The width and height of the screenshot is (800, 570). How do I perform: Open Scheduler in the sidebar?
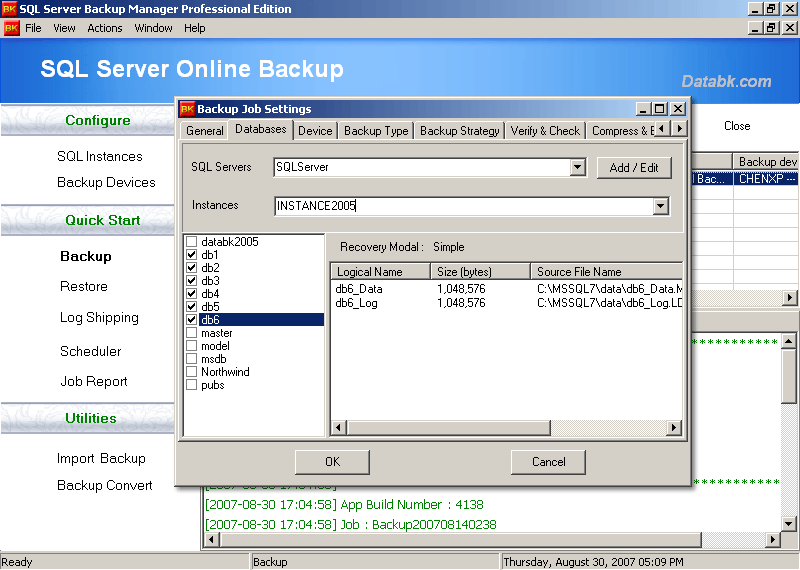[x=90, y=351]
